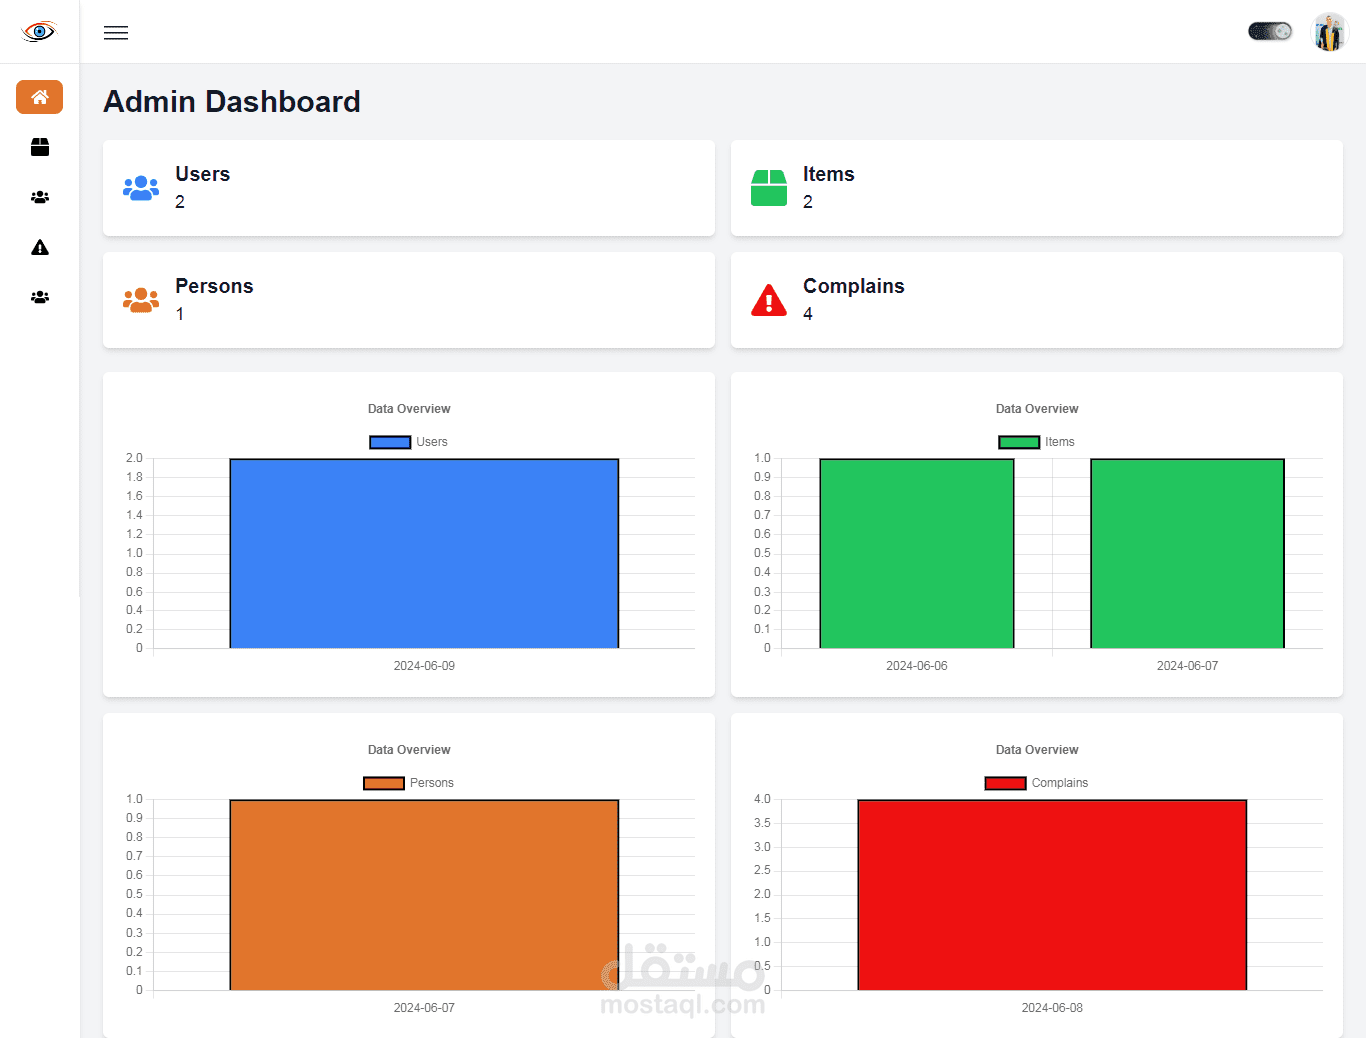Click the 1.8 tick on the Users chart axis

click(x=134, y=477)
